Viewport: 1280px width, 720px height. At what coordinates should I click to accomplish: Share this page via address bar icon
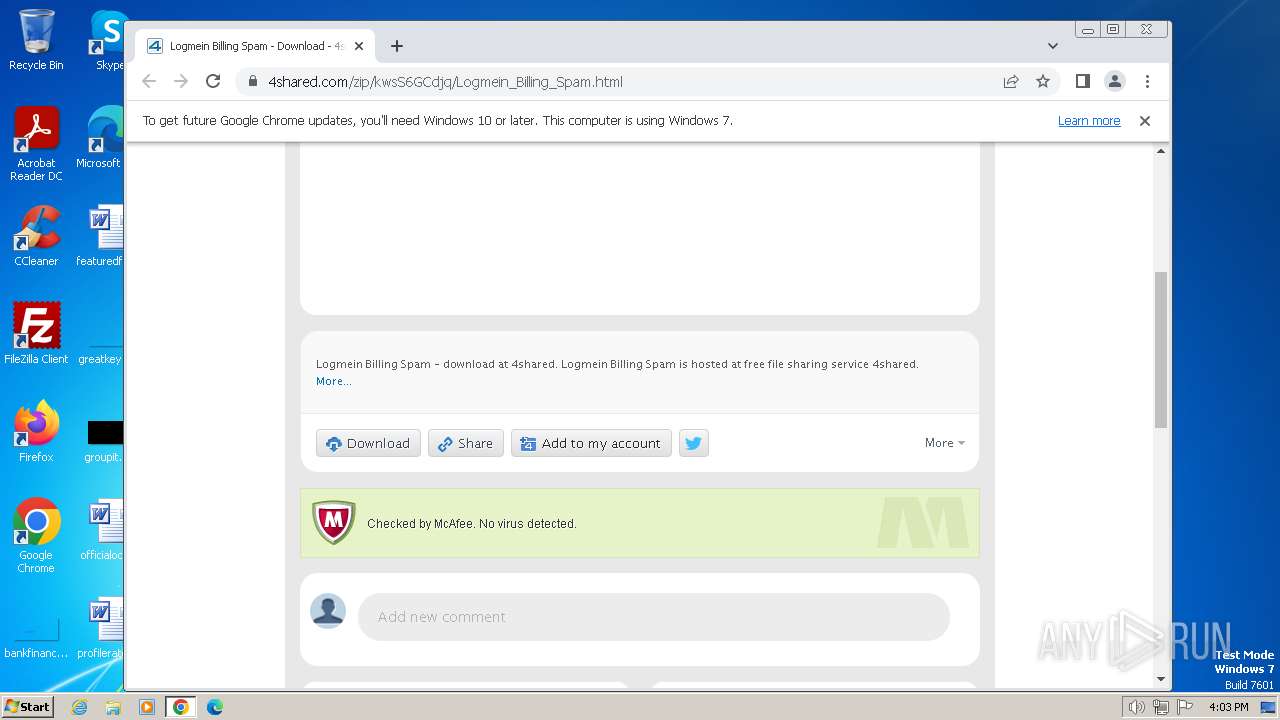(1011, 82)
